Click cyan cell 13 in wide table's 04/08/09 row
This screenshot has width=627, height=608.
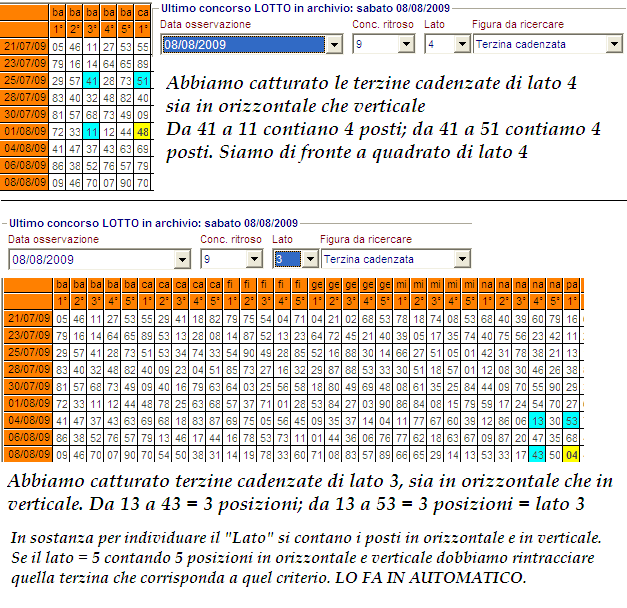537,421
